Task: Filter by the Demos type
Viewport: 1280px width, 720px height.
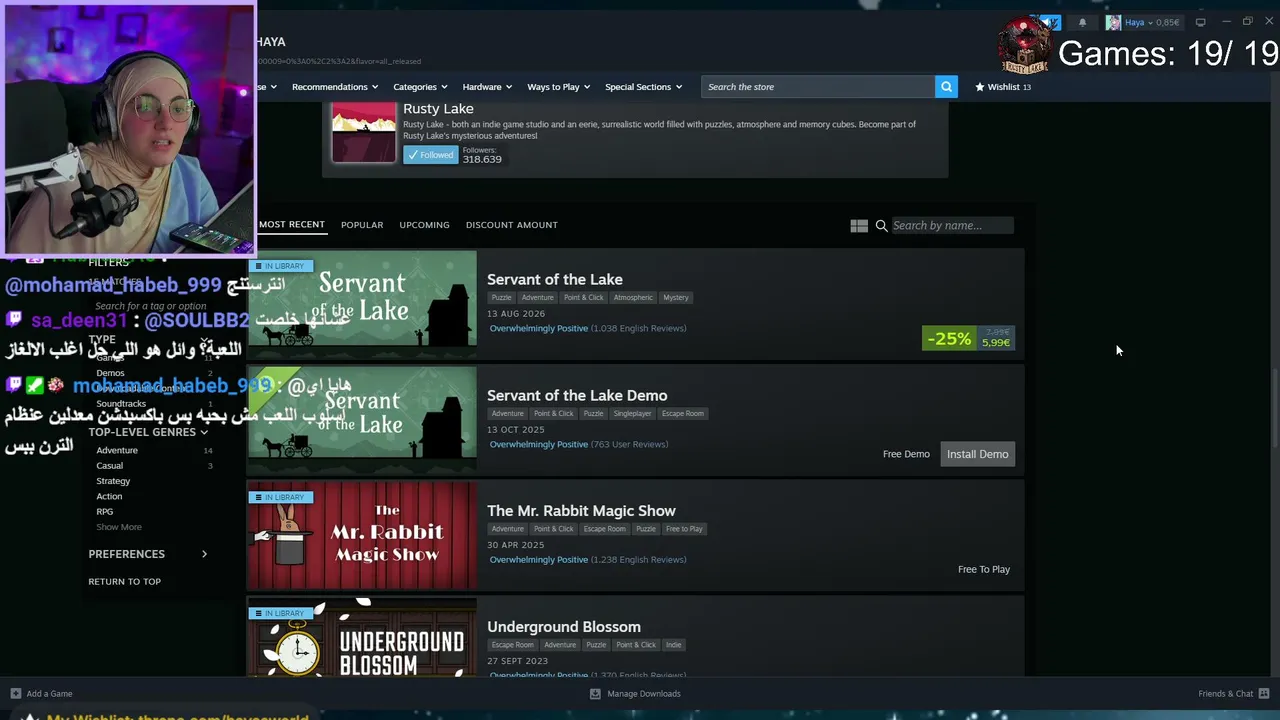Action: coord(110,373)
